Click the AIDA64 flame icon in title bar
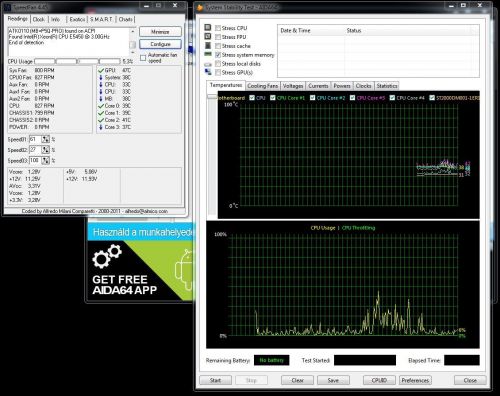Image resolution: width=500 pixels, height=396 pixels. pyautogui.click(x=200, y=7)
